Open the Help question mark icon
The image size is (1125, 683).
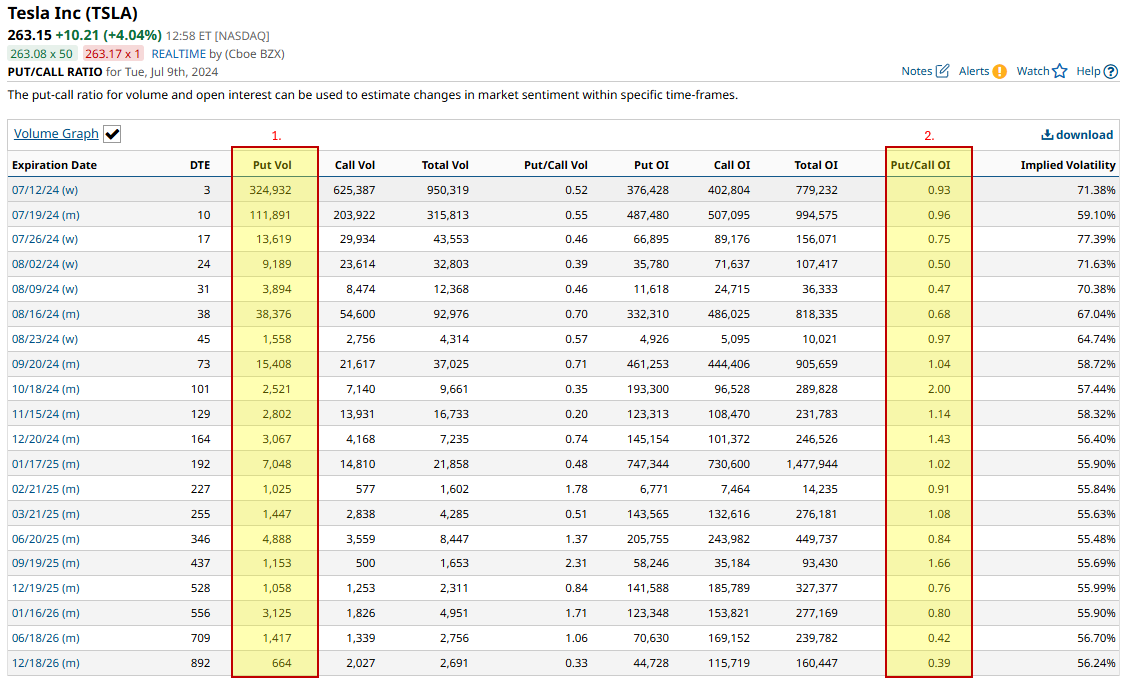click(1111, 71)
